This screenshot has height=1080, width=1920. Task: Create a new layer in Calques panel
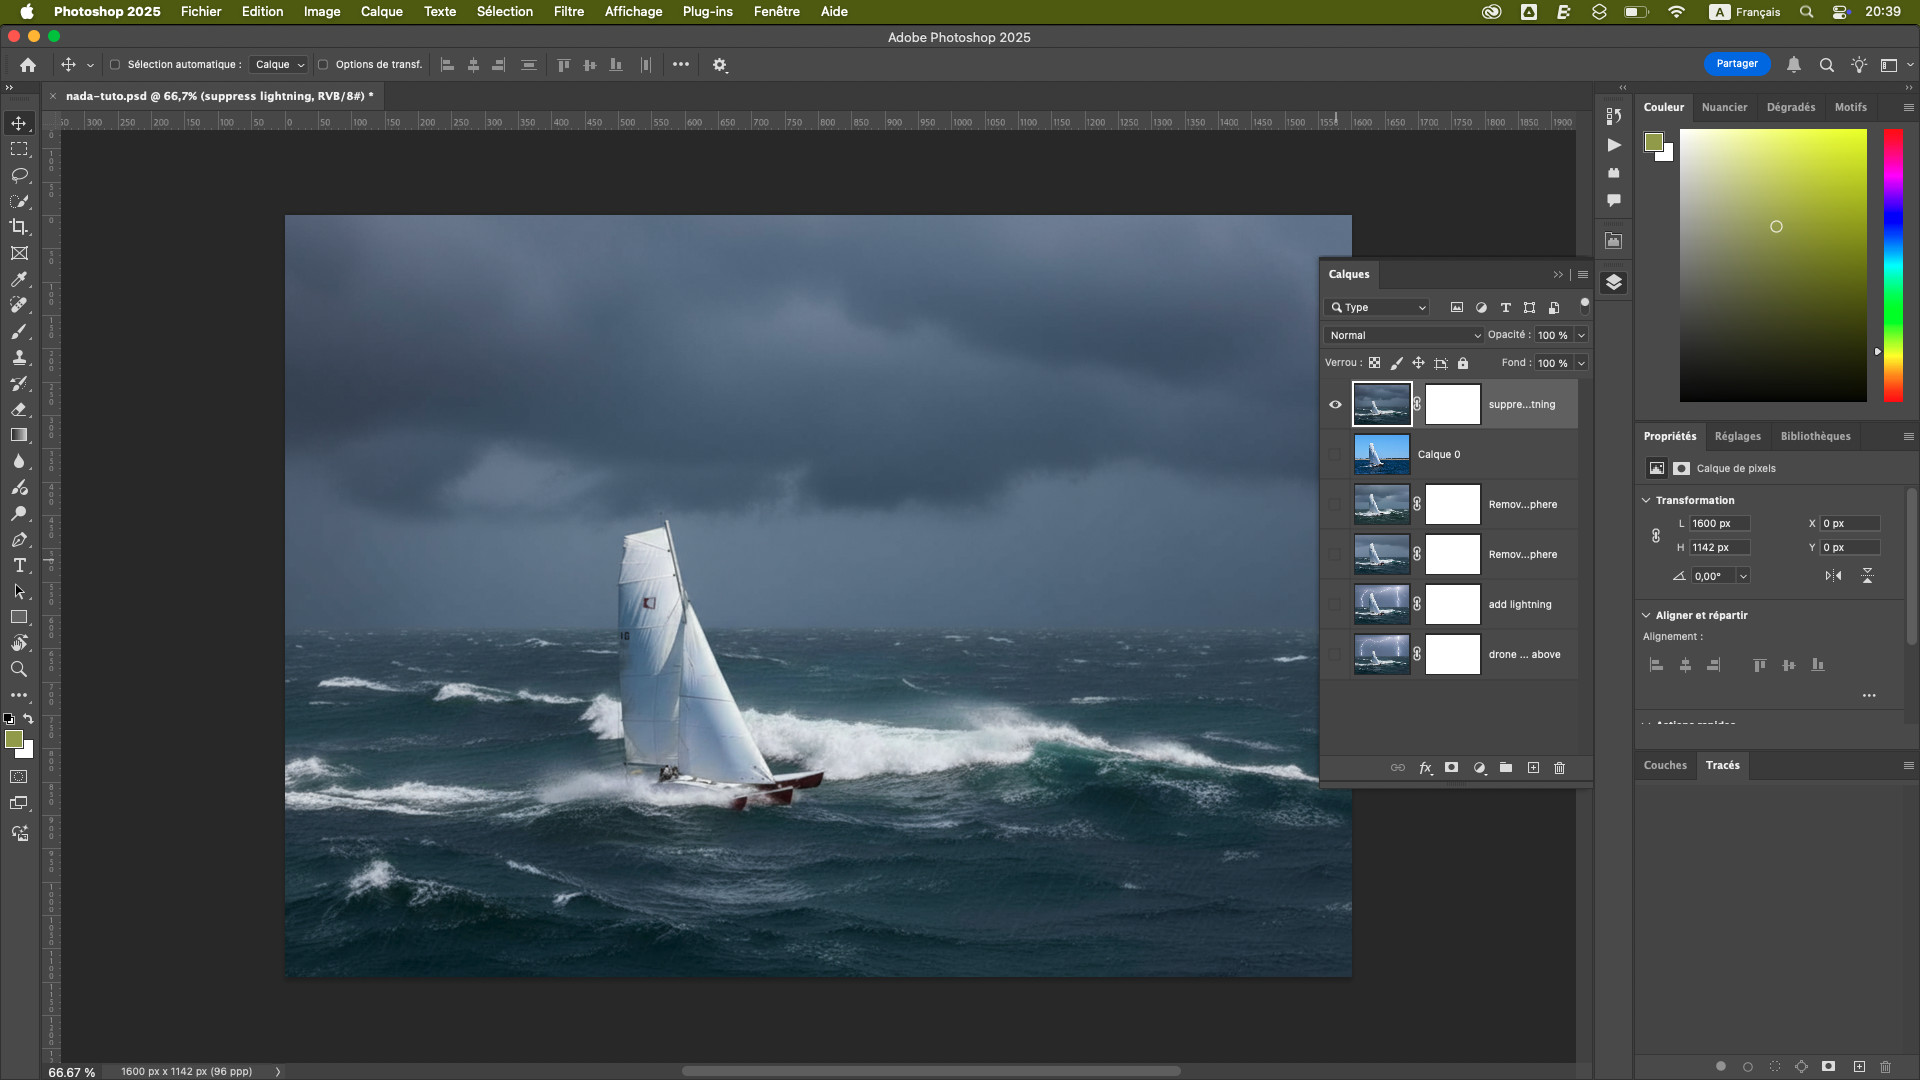click(1533, 768)
